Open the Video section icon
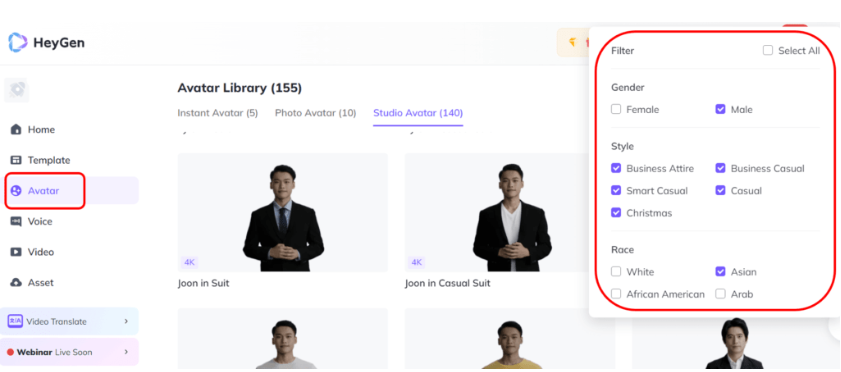Viewport: 841px width, 372px height. click(x=16, y=252)
